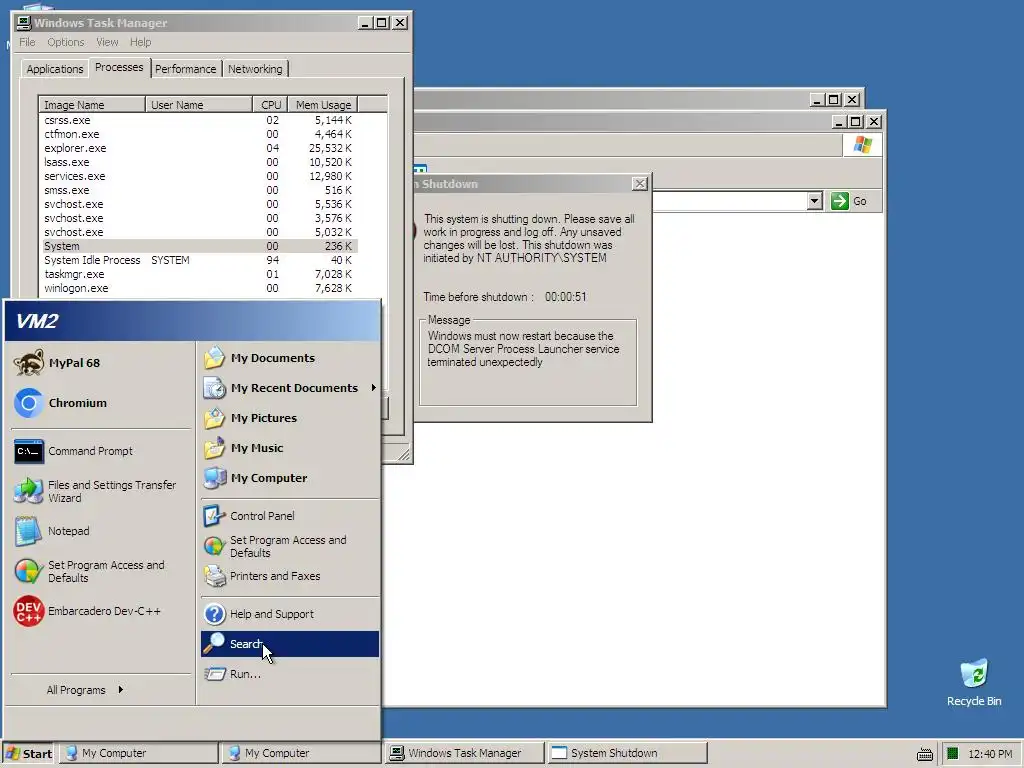
Task: Click Windows flag logo in My Computer
Action: (863, 144)
